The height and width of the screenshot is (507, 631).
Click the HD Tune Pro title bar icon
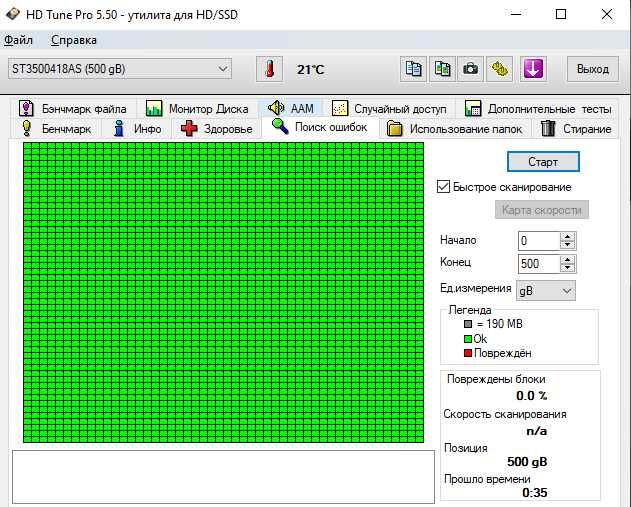pyautogui.click(x=13, y=14)
